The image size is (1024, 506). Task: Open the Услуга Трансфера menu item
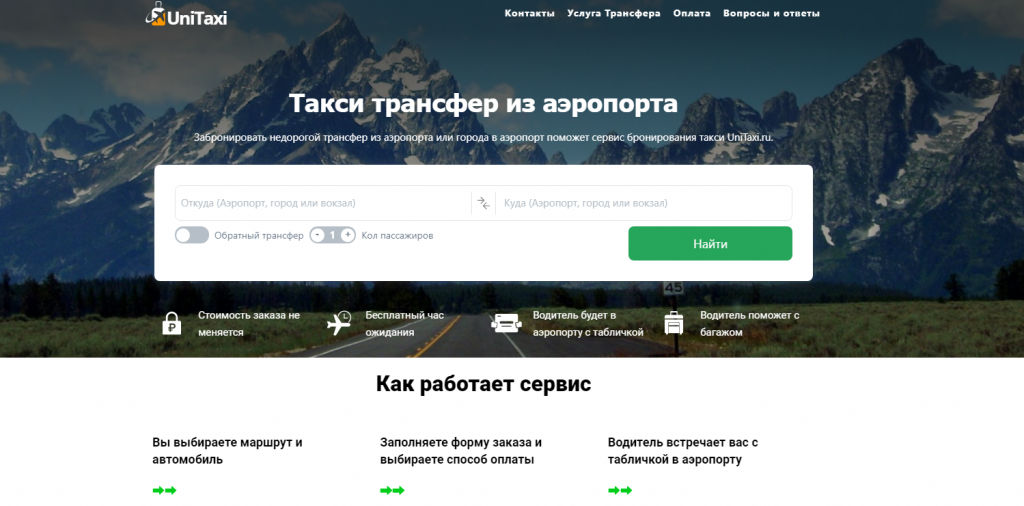point(614,13)
